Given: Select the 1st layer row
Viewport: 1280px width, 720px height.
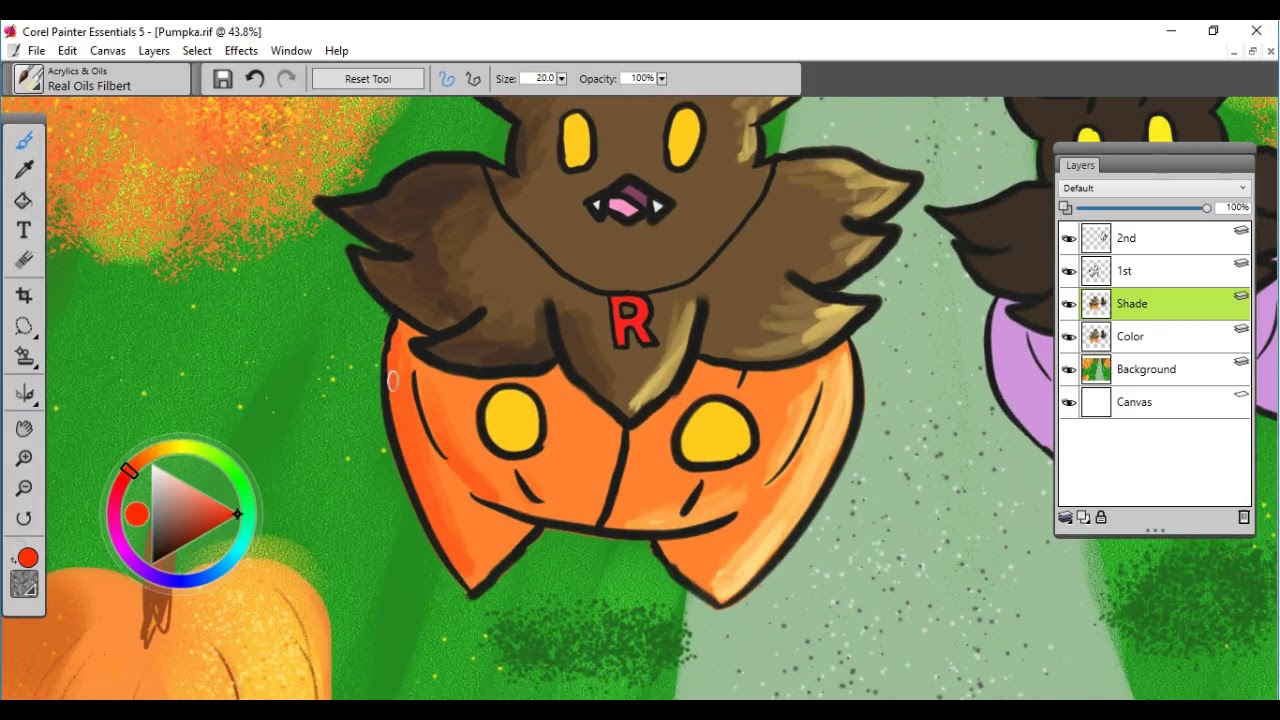Looking at the screenshot, I should (1155, 271).
